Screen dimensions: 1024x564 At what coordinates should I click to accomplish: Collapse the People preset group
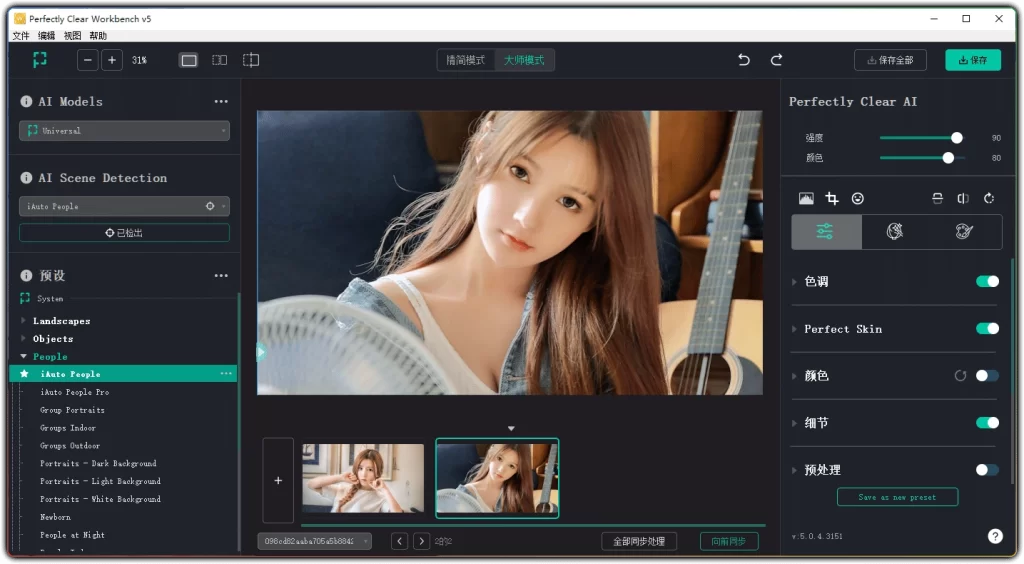pos(24,356)
